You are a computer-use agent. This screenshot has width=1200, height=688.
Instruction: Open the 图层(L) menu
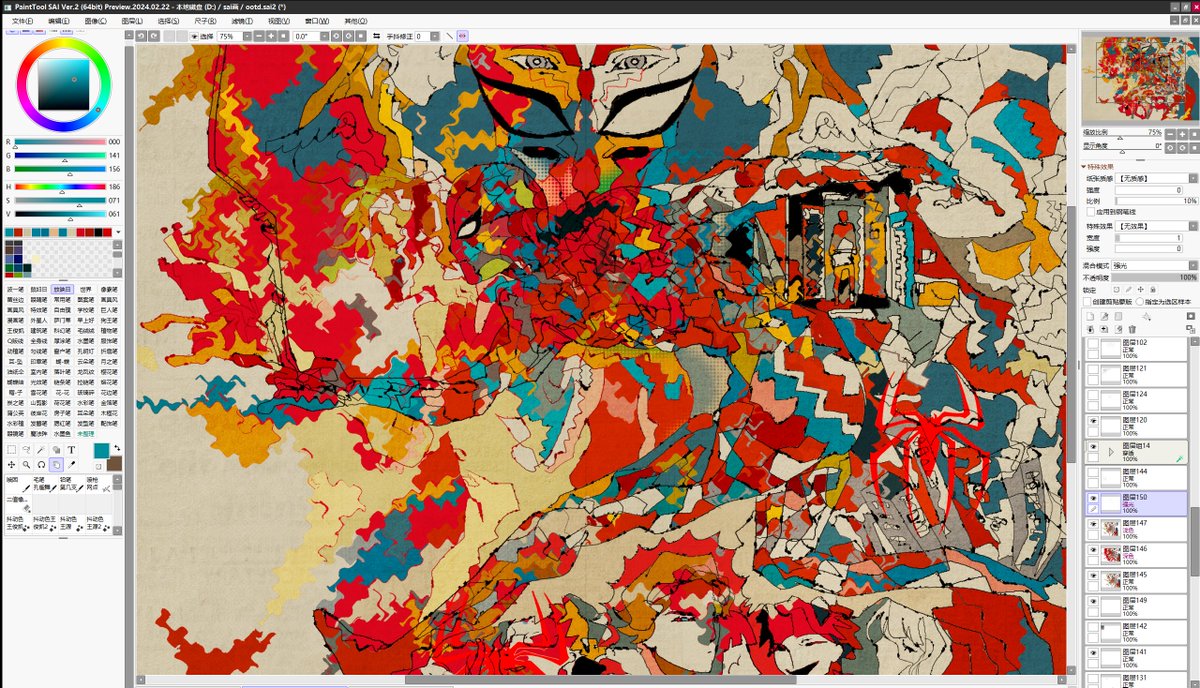coord(132,20)
